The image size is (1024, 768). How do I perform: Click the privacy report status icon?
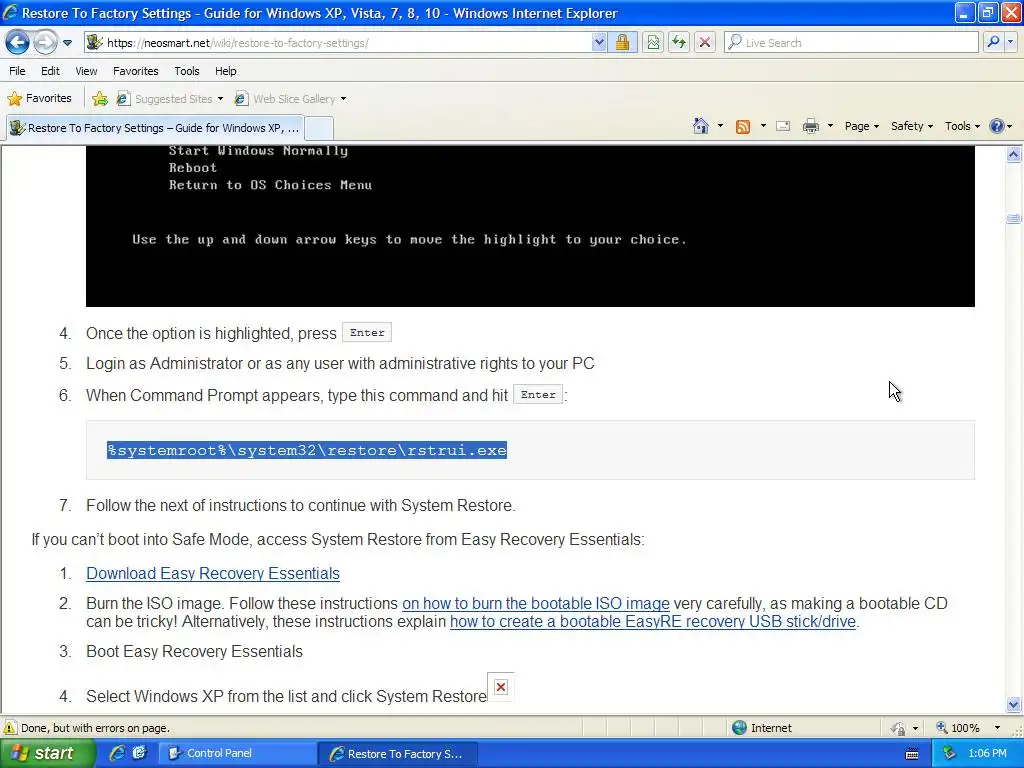[x=900, y=728]
